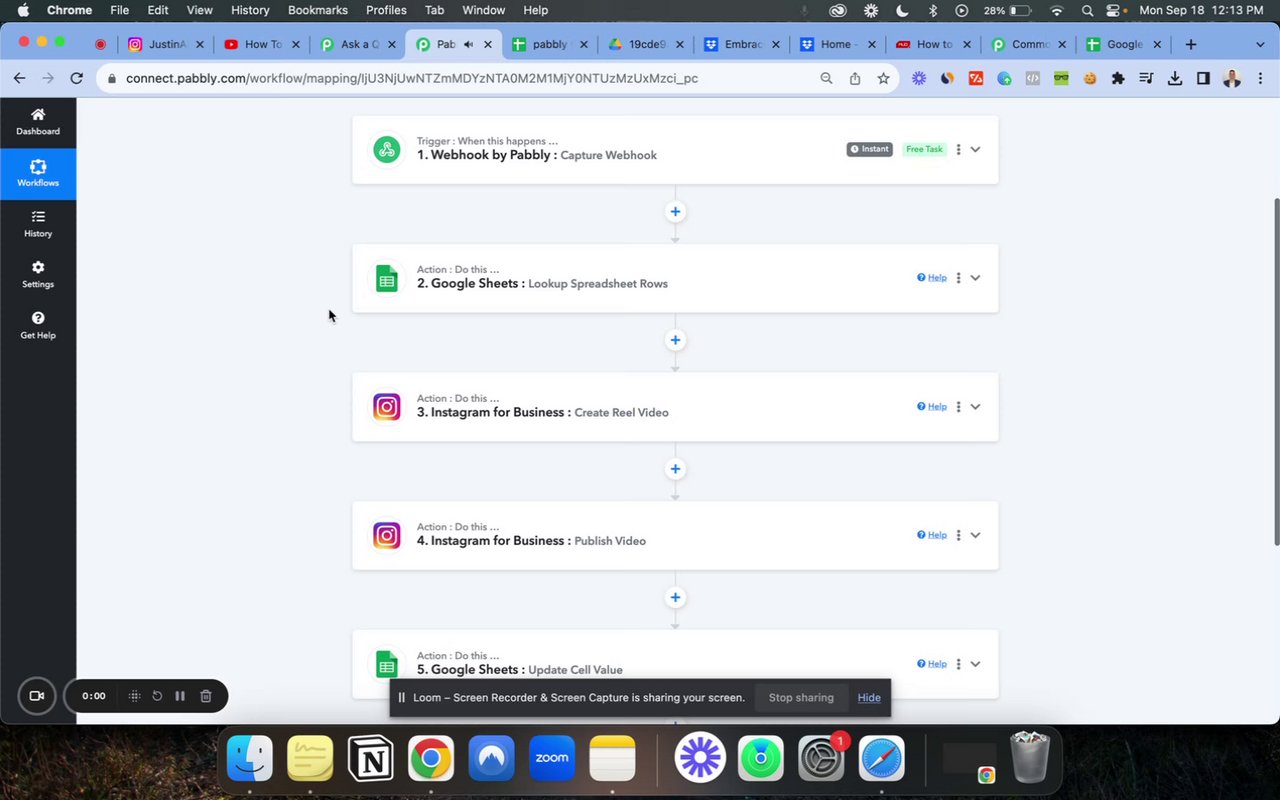Click the address bar URL
The image size is (1280, 800).
point(412,78)
